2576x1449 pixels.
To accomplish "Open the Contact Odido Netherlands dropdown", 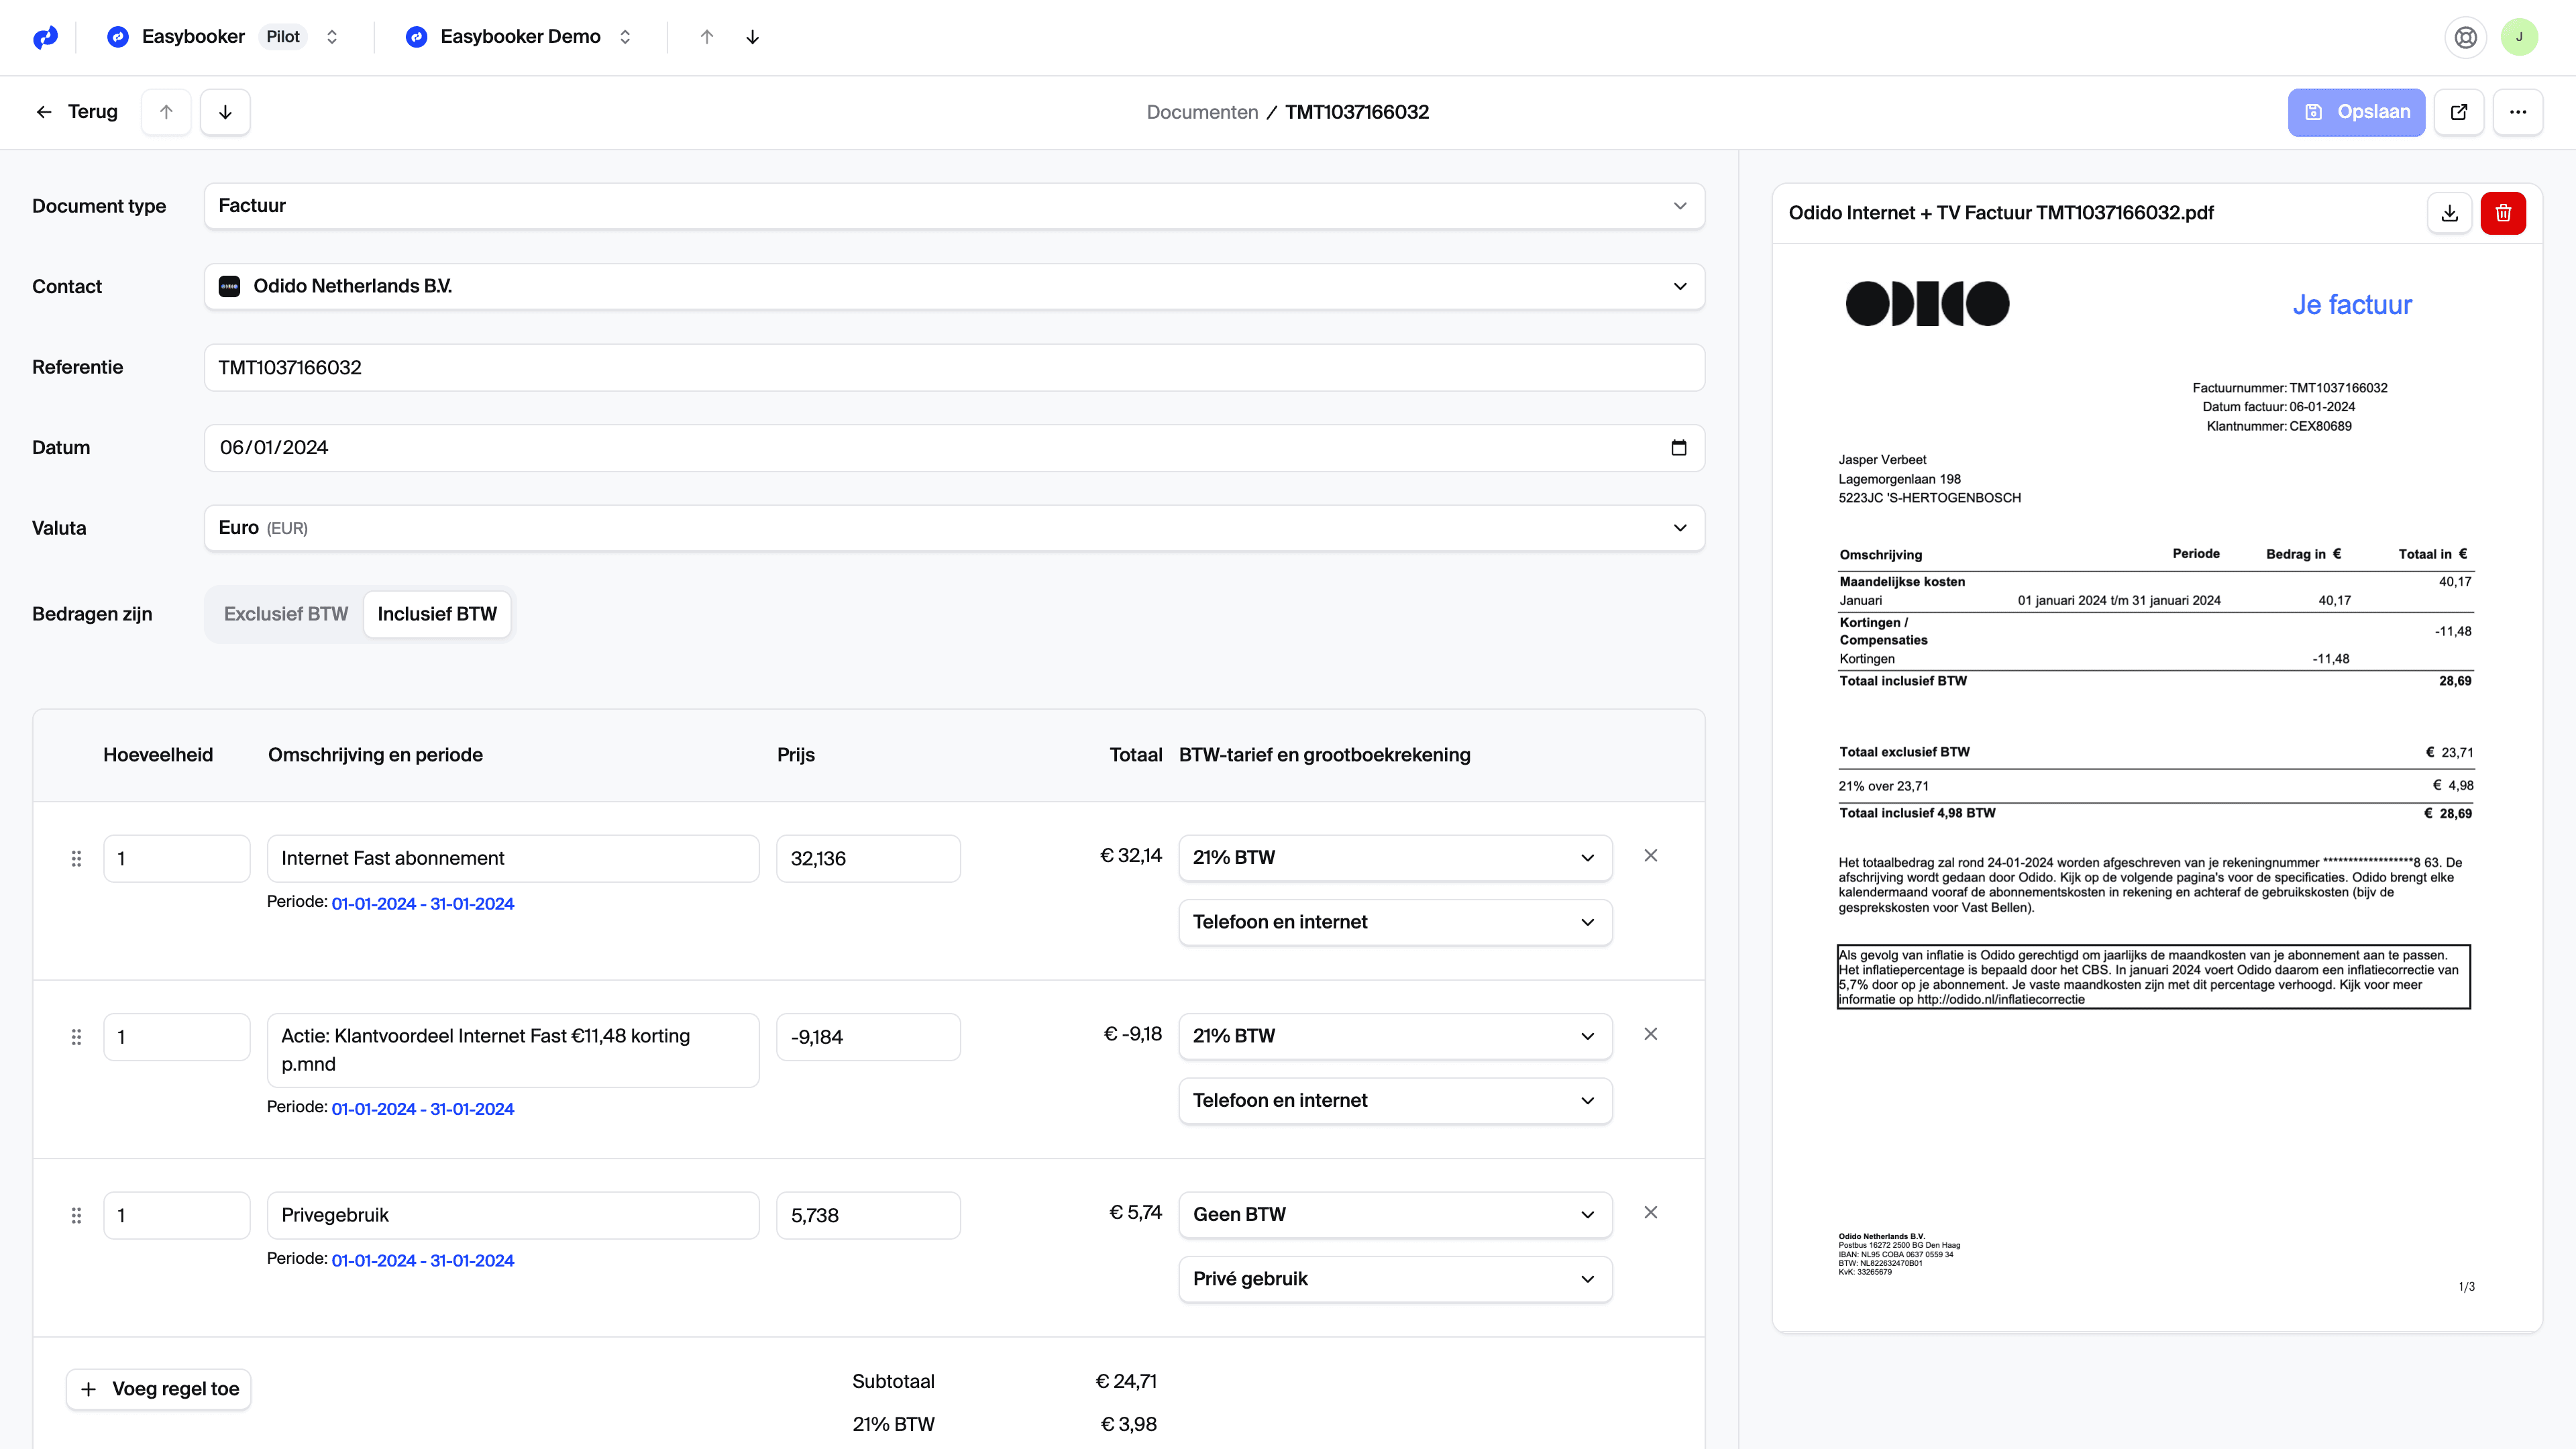I will click(x=954, y=286).
